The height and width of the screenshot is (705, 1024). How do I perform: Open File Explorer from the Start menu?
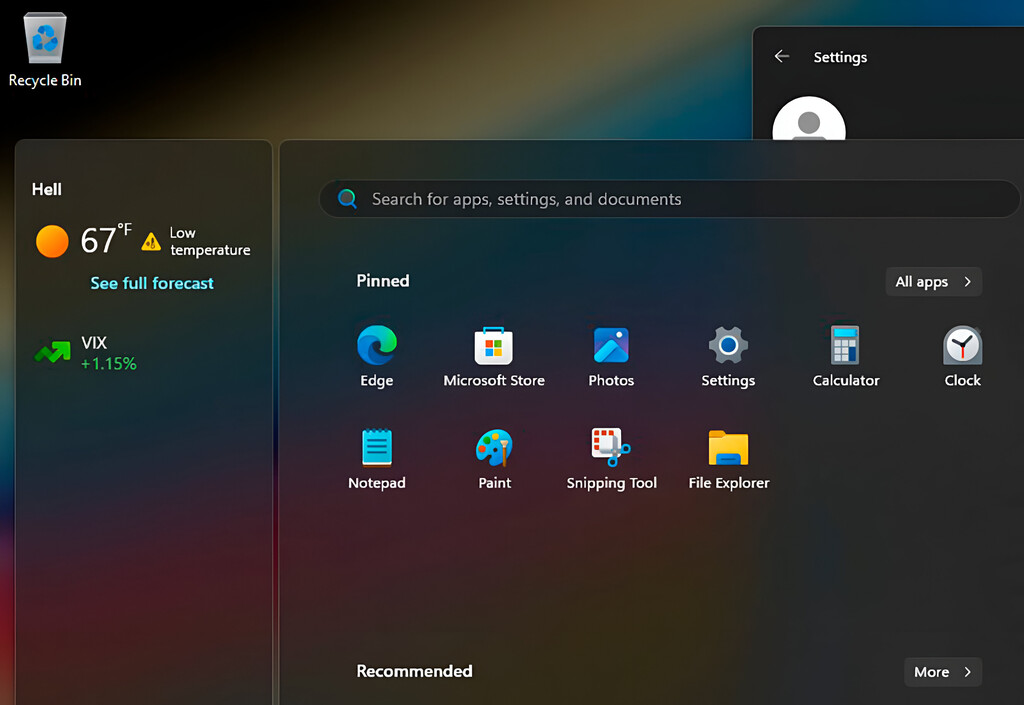coord(728,447)
